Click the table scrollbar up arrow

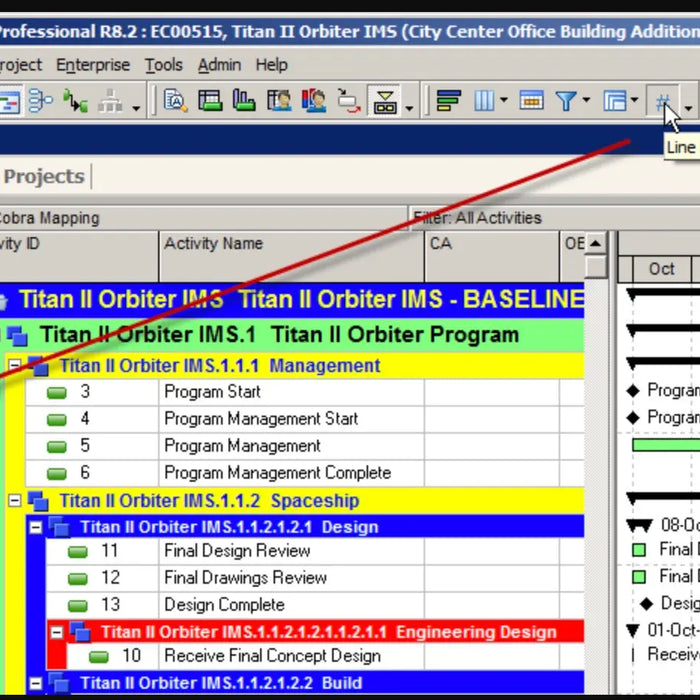coord(596,243)
